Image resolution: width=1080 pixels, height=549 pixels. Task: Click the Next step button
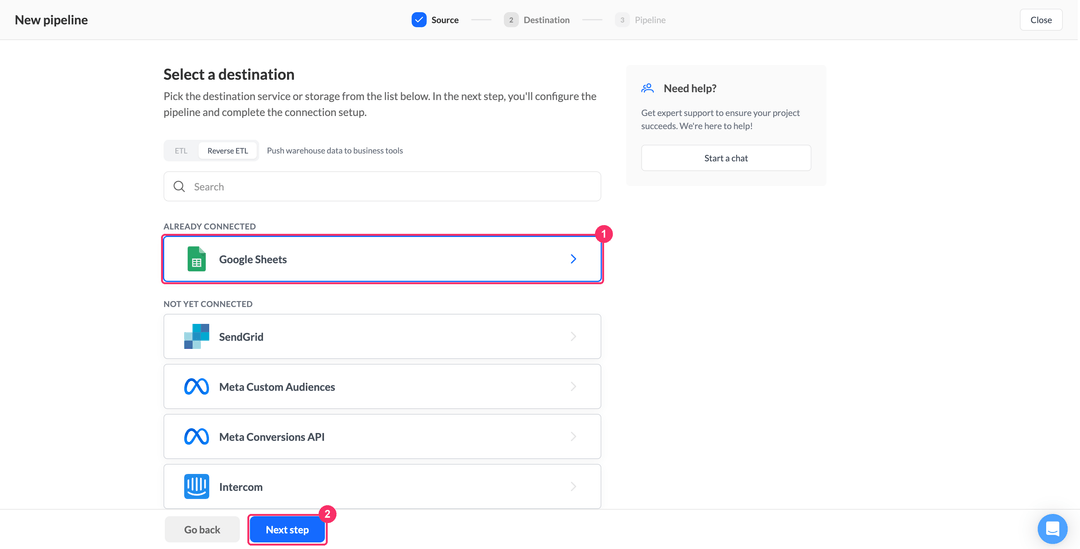tap(287, 530)
